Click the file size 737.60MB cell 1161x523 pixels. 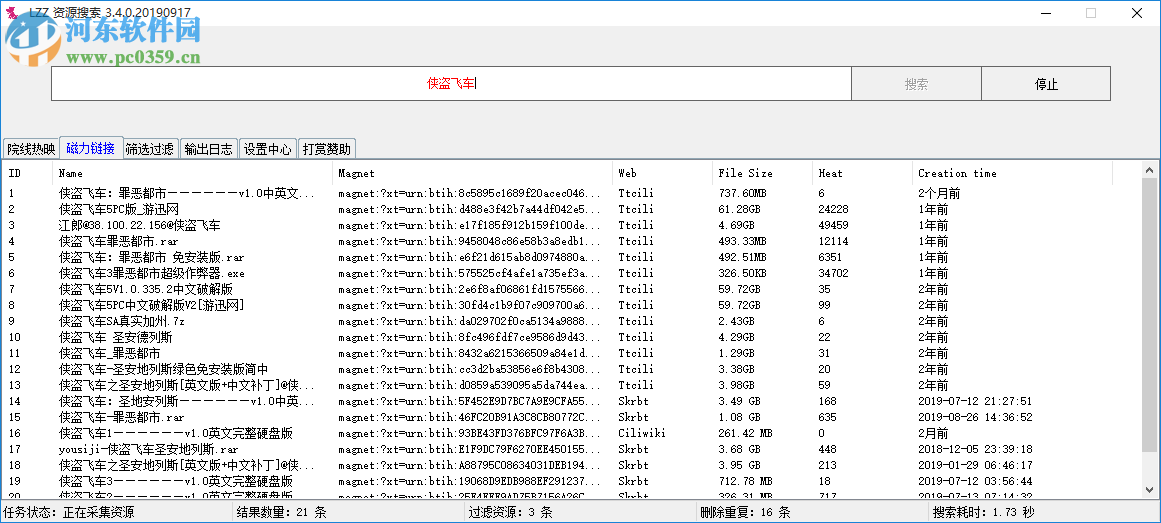pos(743,193)
